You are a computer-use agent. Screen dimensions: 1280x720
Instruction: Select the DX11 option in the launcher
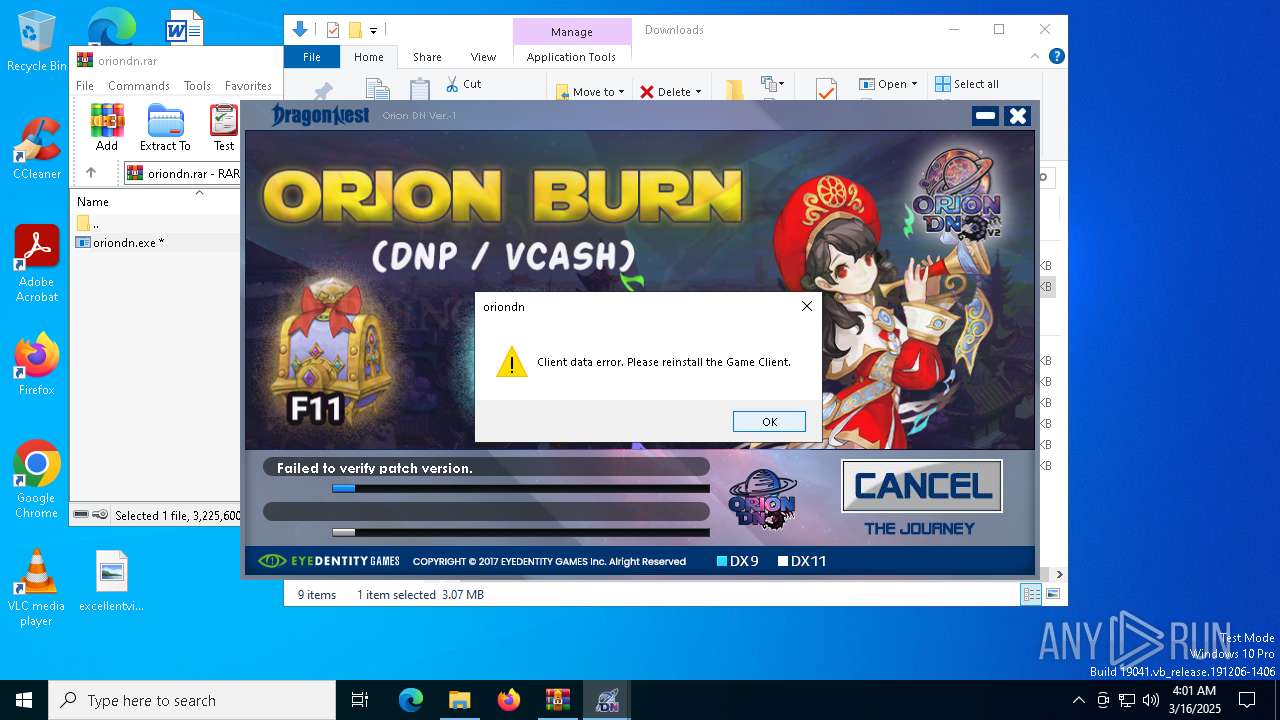point(802,561)
